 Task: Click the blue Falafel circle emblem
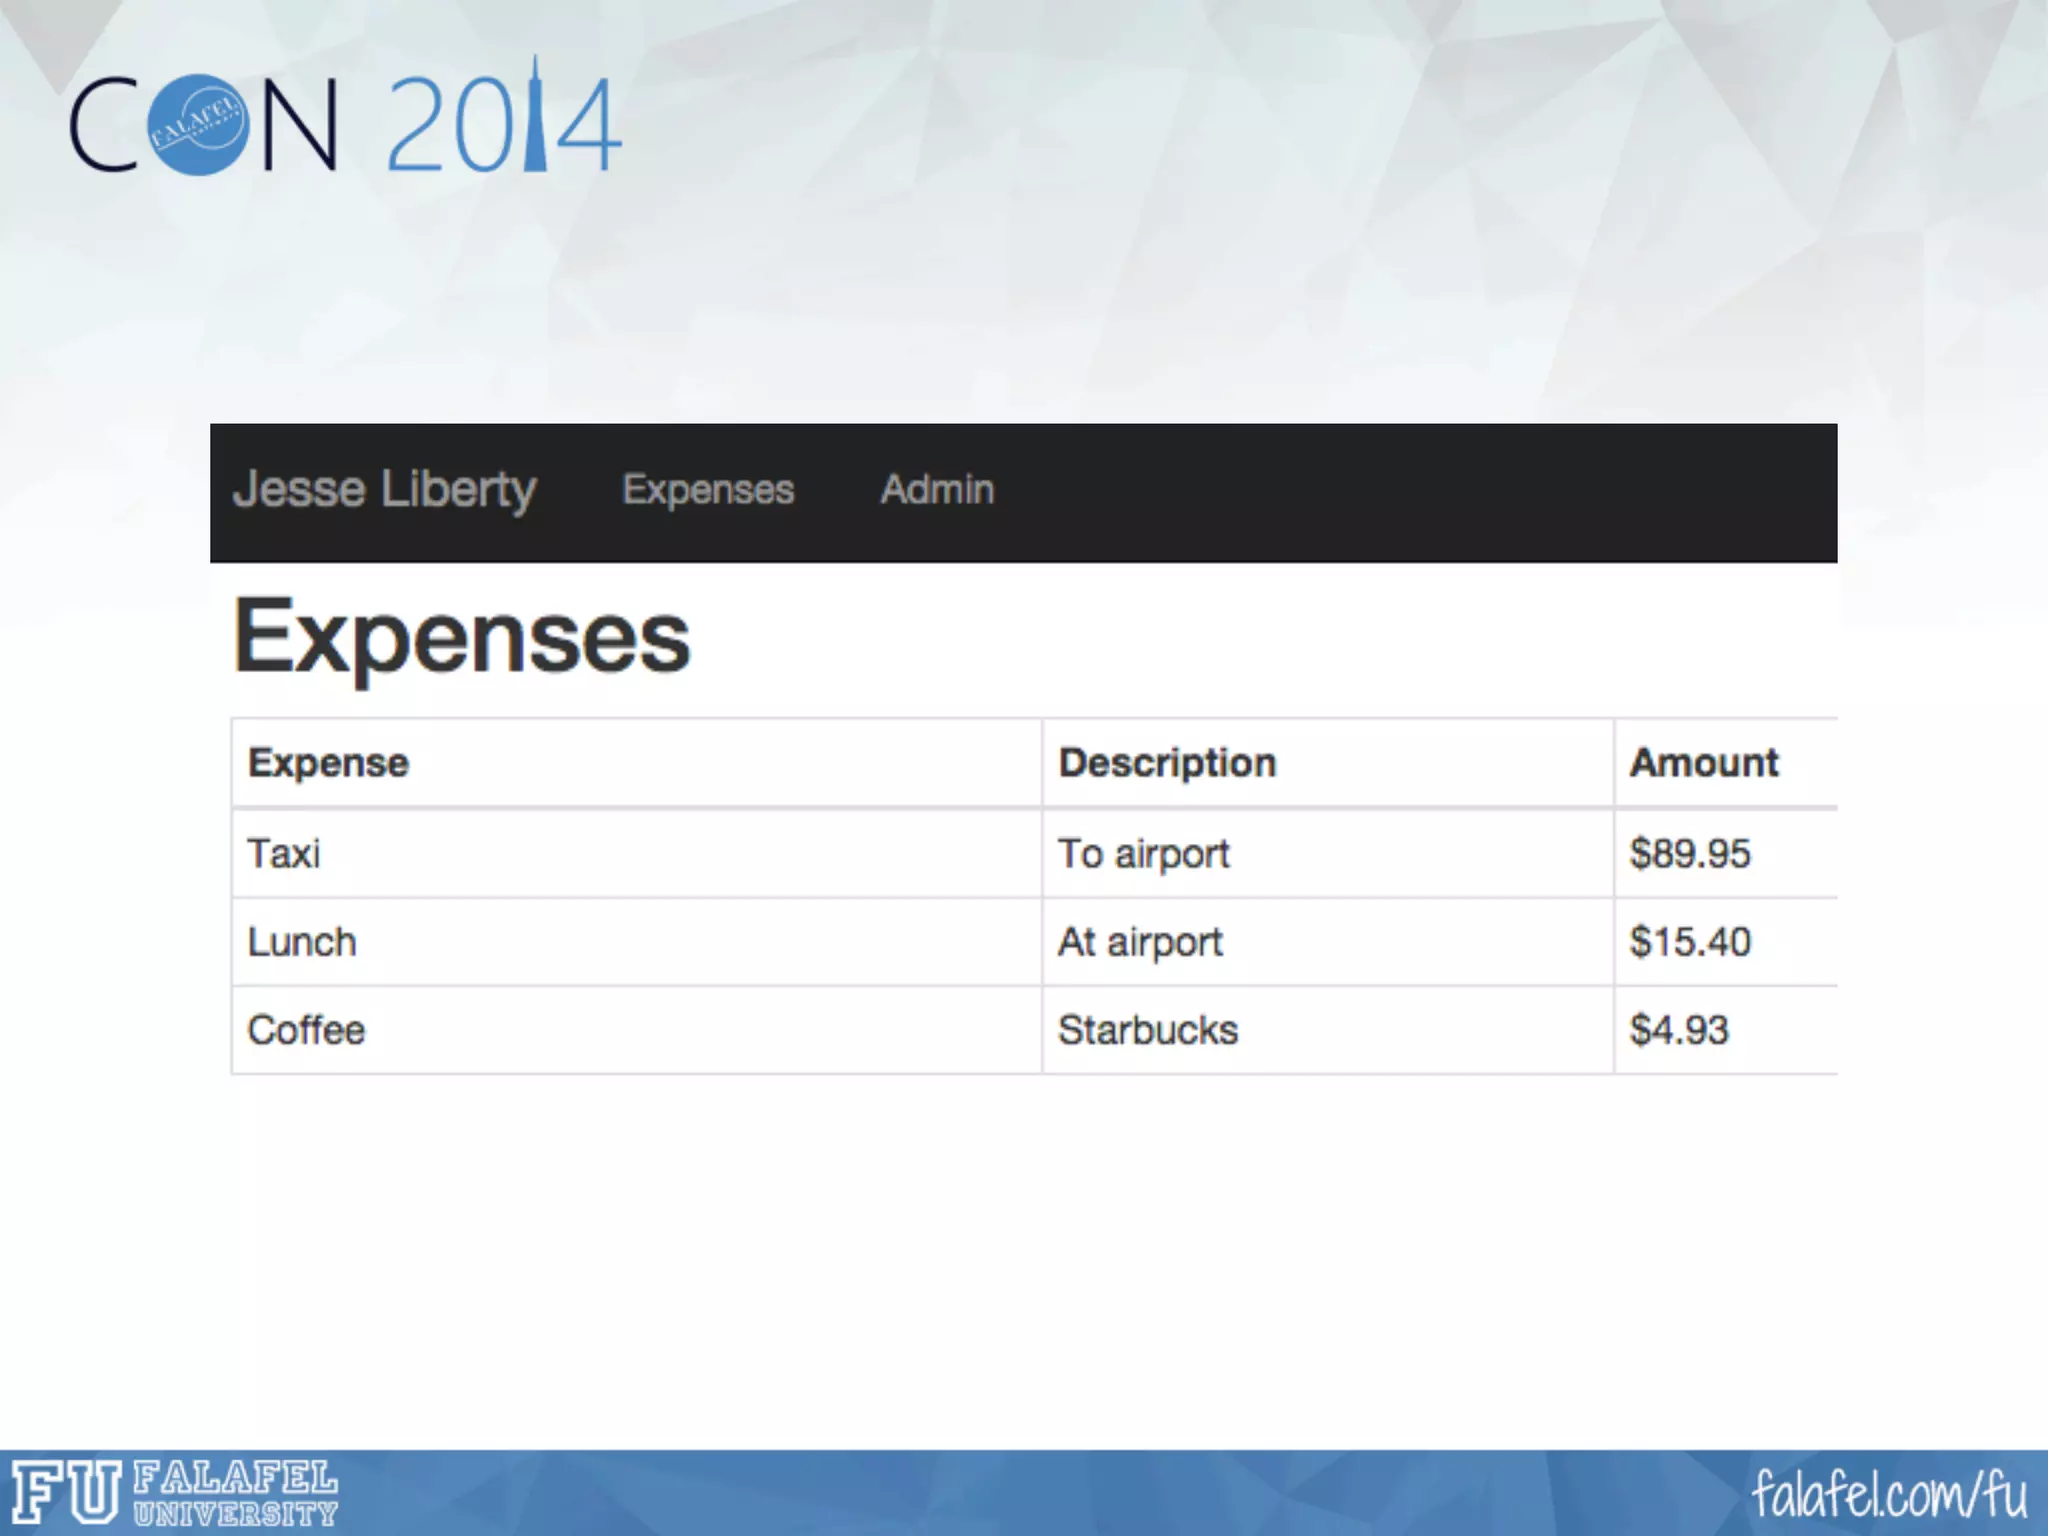tap(198, 125)
